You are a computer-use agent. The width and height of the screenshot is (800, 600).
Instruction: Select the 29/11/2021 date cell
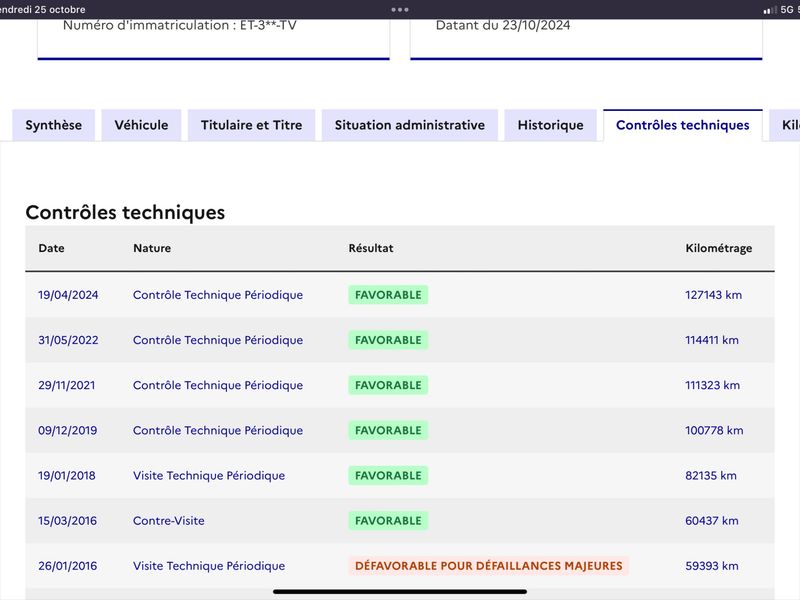coord(67,385)
